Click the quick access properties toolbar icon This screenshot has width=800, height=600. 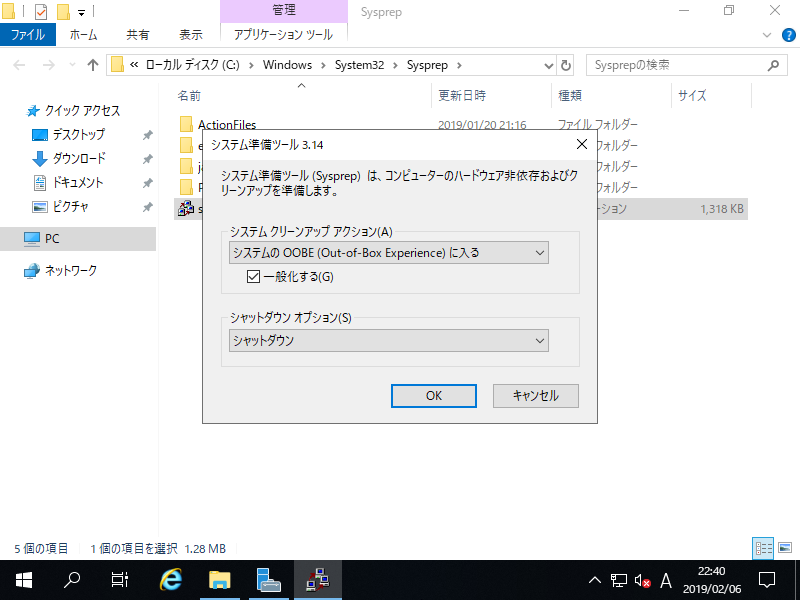pyautogui.click(x=41, y=11)
